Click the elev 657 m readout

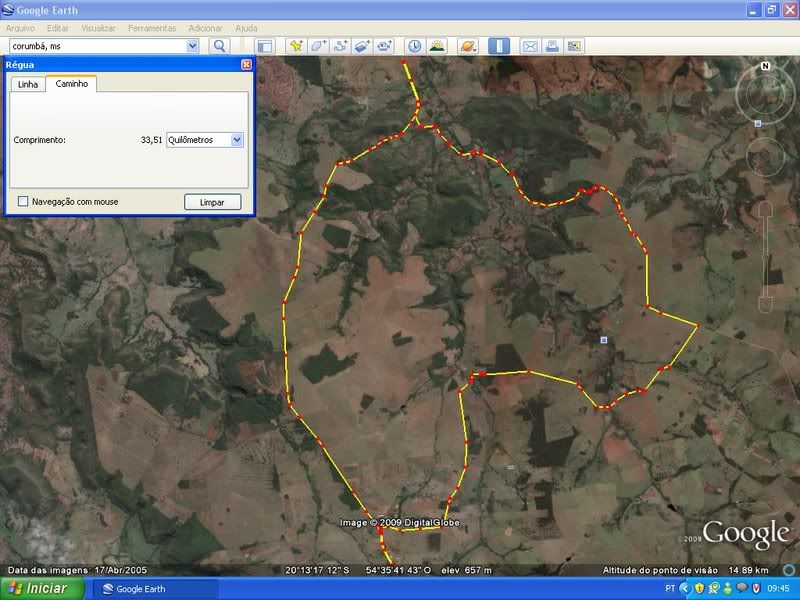point(466,570)
